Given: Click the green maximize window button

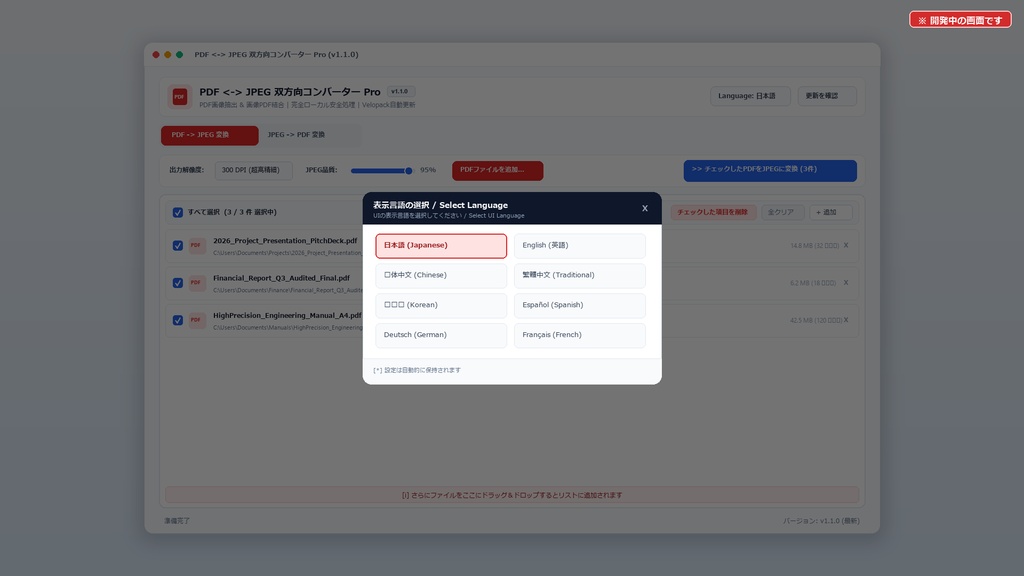Looking at the screenshot, I should point(180,55).
